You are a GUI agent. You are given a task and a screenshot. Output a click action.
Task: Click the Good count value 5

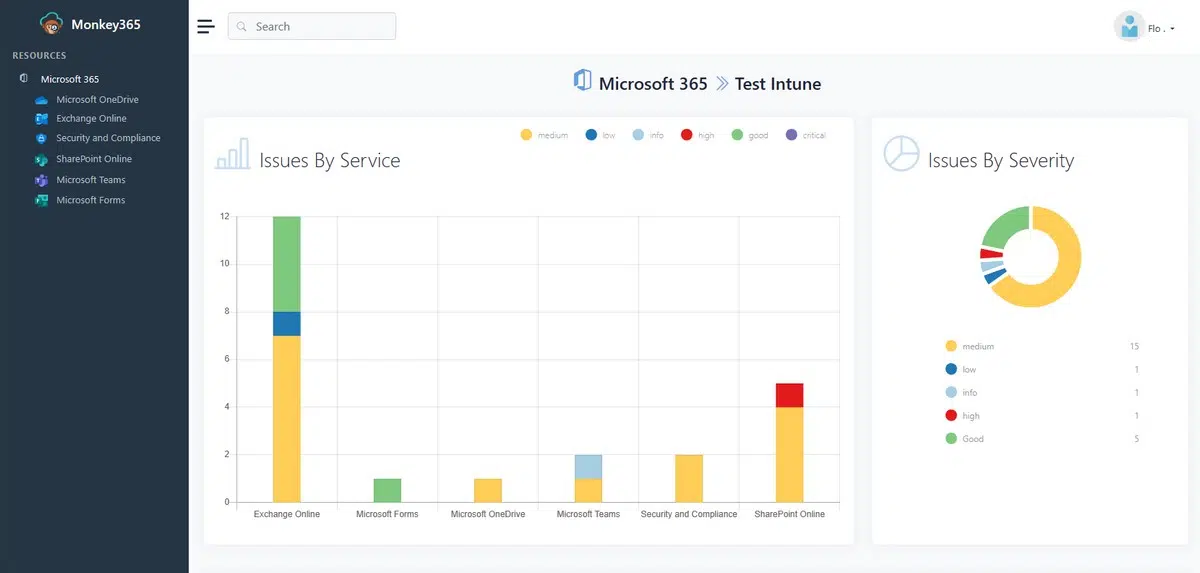click(1136, 439)
